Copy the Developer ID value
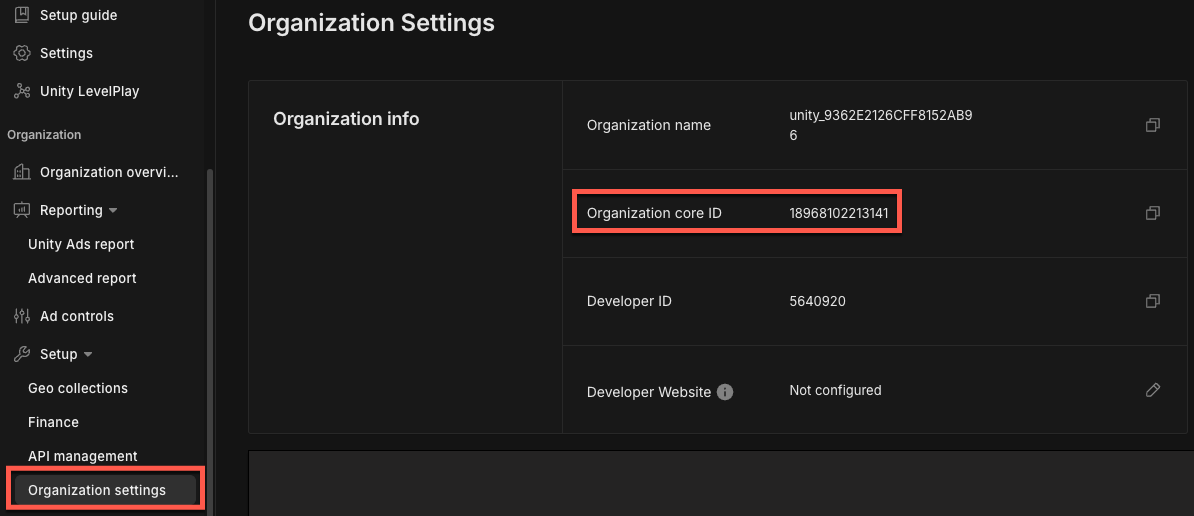 click(x=1152, y=301)
